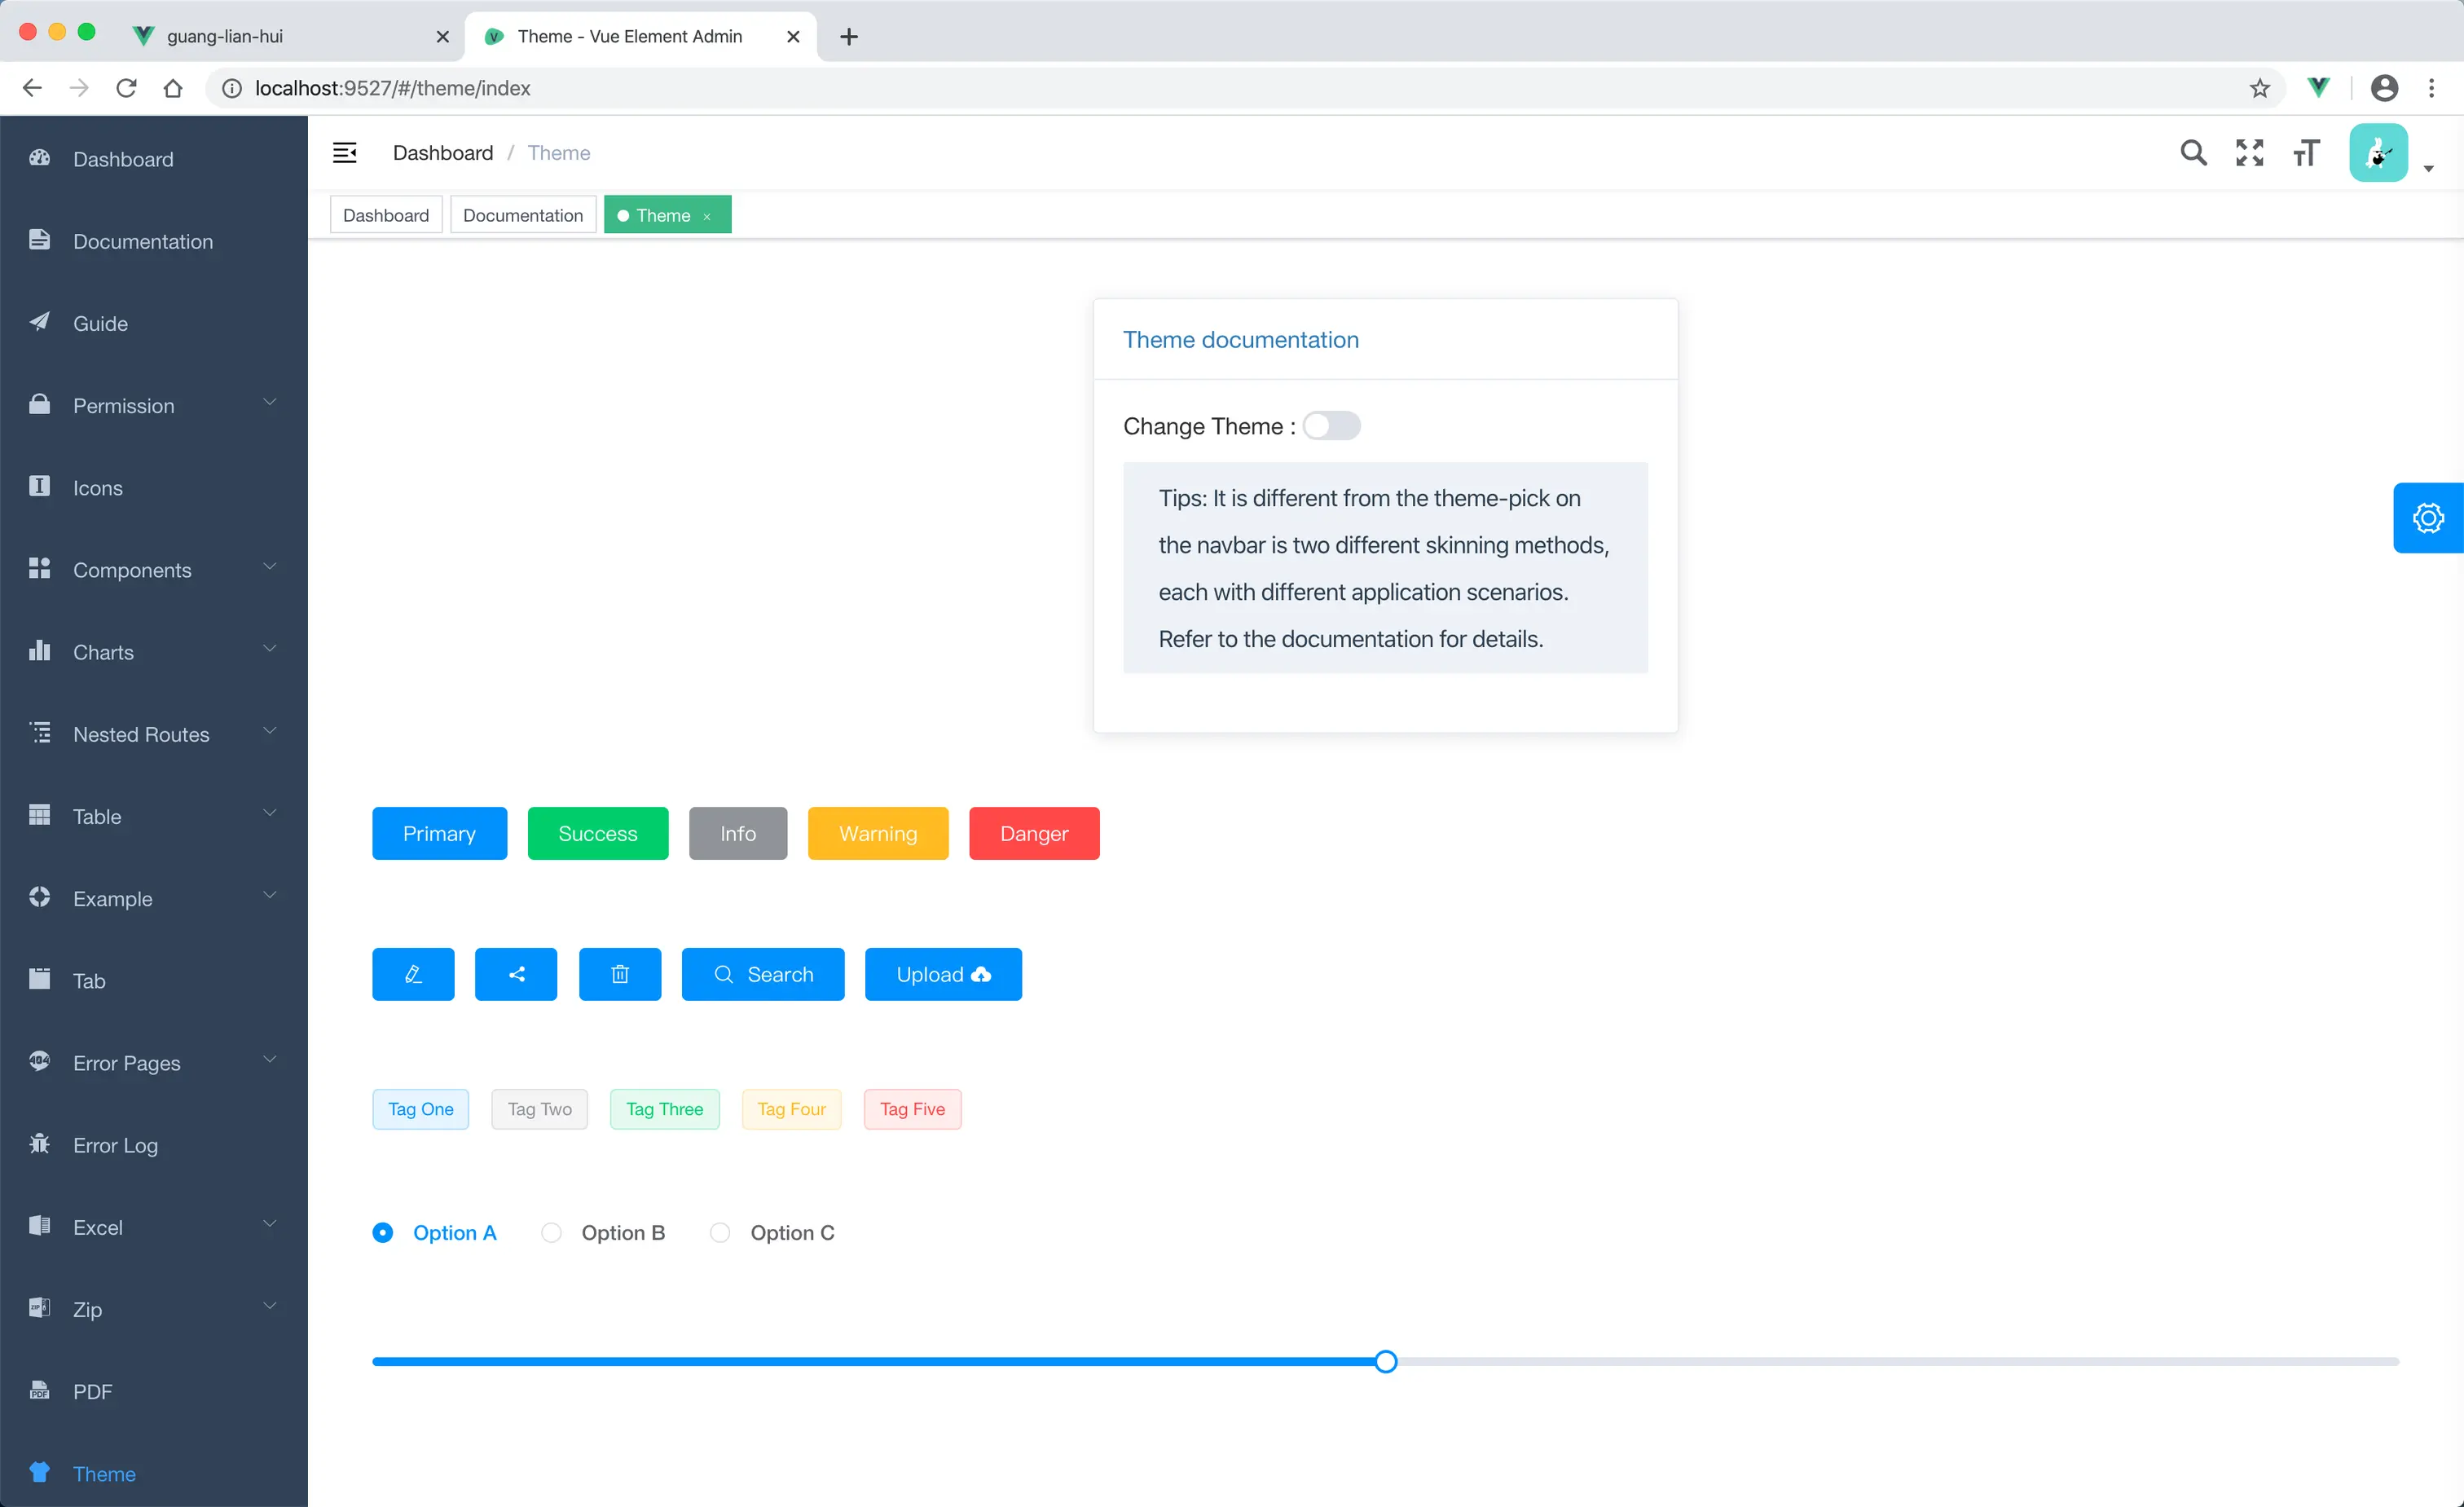This screenshot has width=2464, height=1507.
Task: Open the floating settings gear panel
Action: click(x=2428, y=517)
